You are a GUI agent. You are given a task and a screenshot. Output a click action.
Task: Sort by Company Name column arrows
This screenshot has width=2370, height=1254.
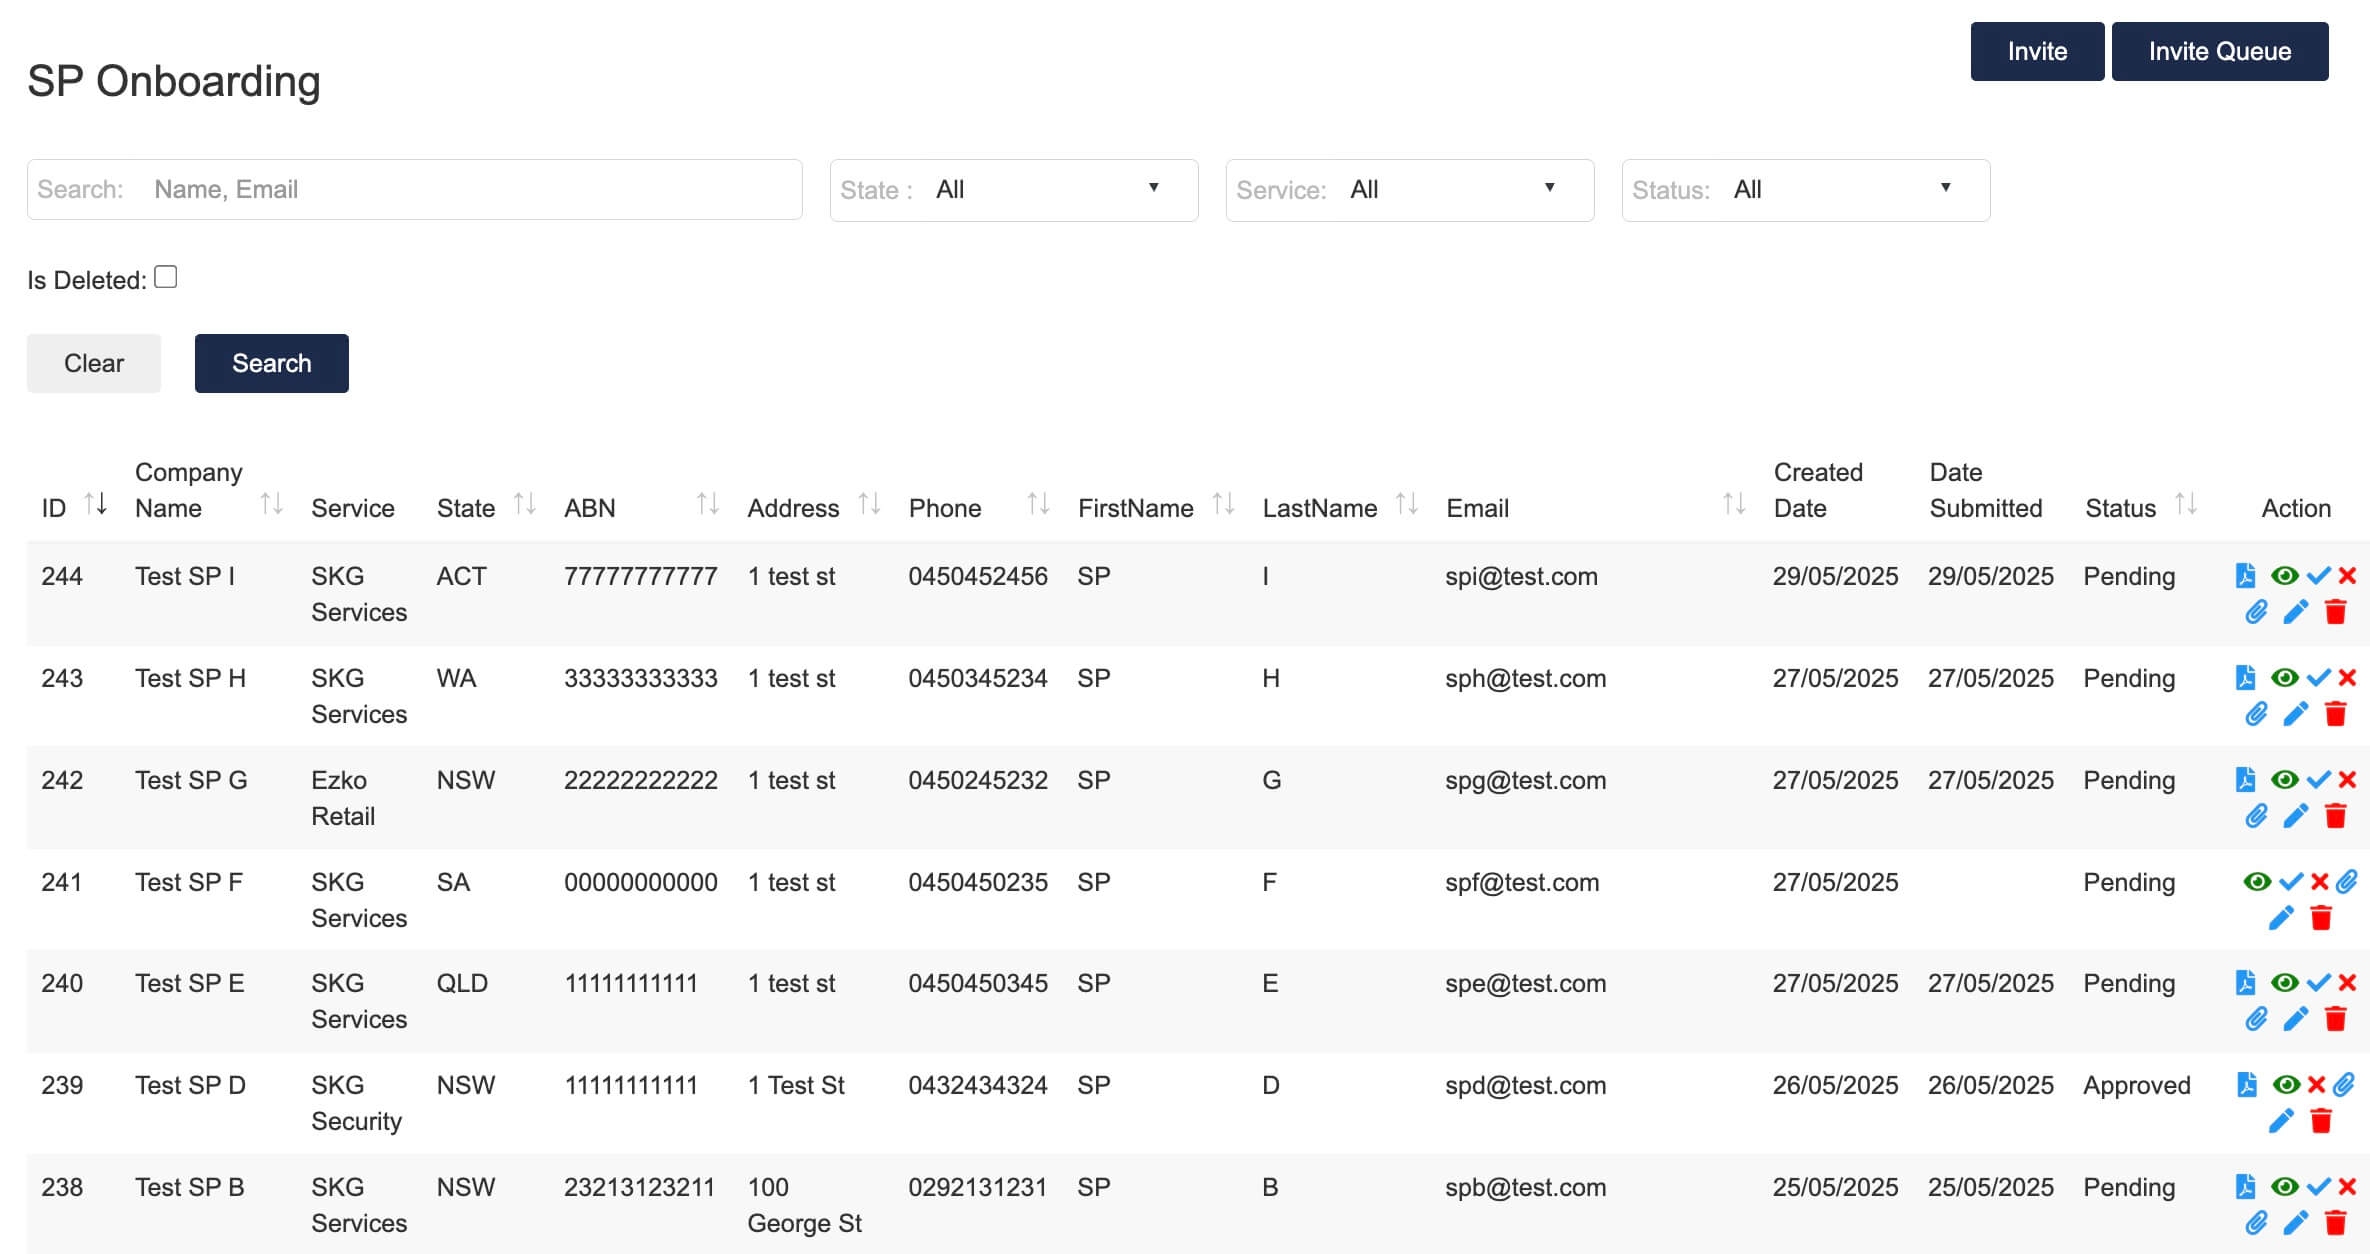272,504
